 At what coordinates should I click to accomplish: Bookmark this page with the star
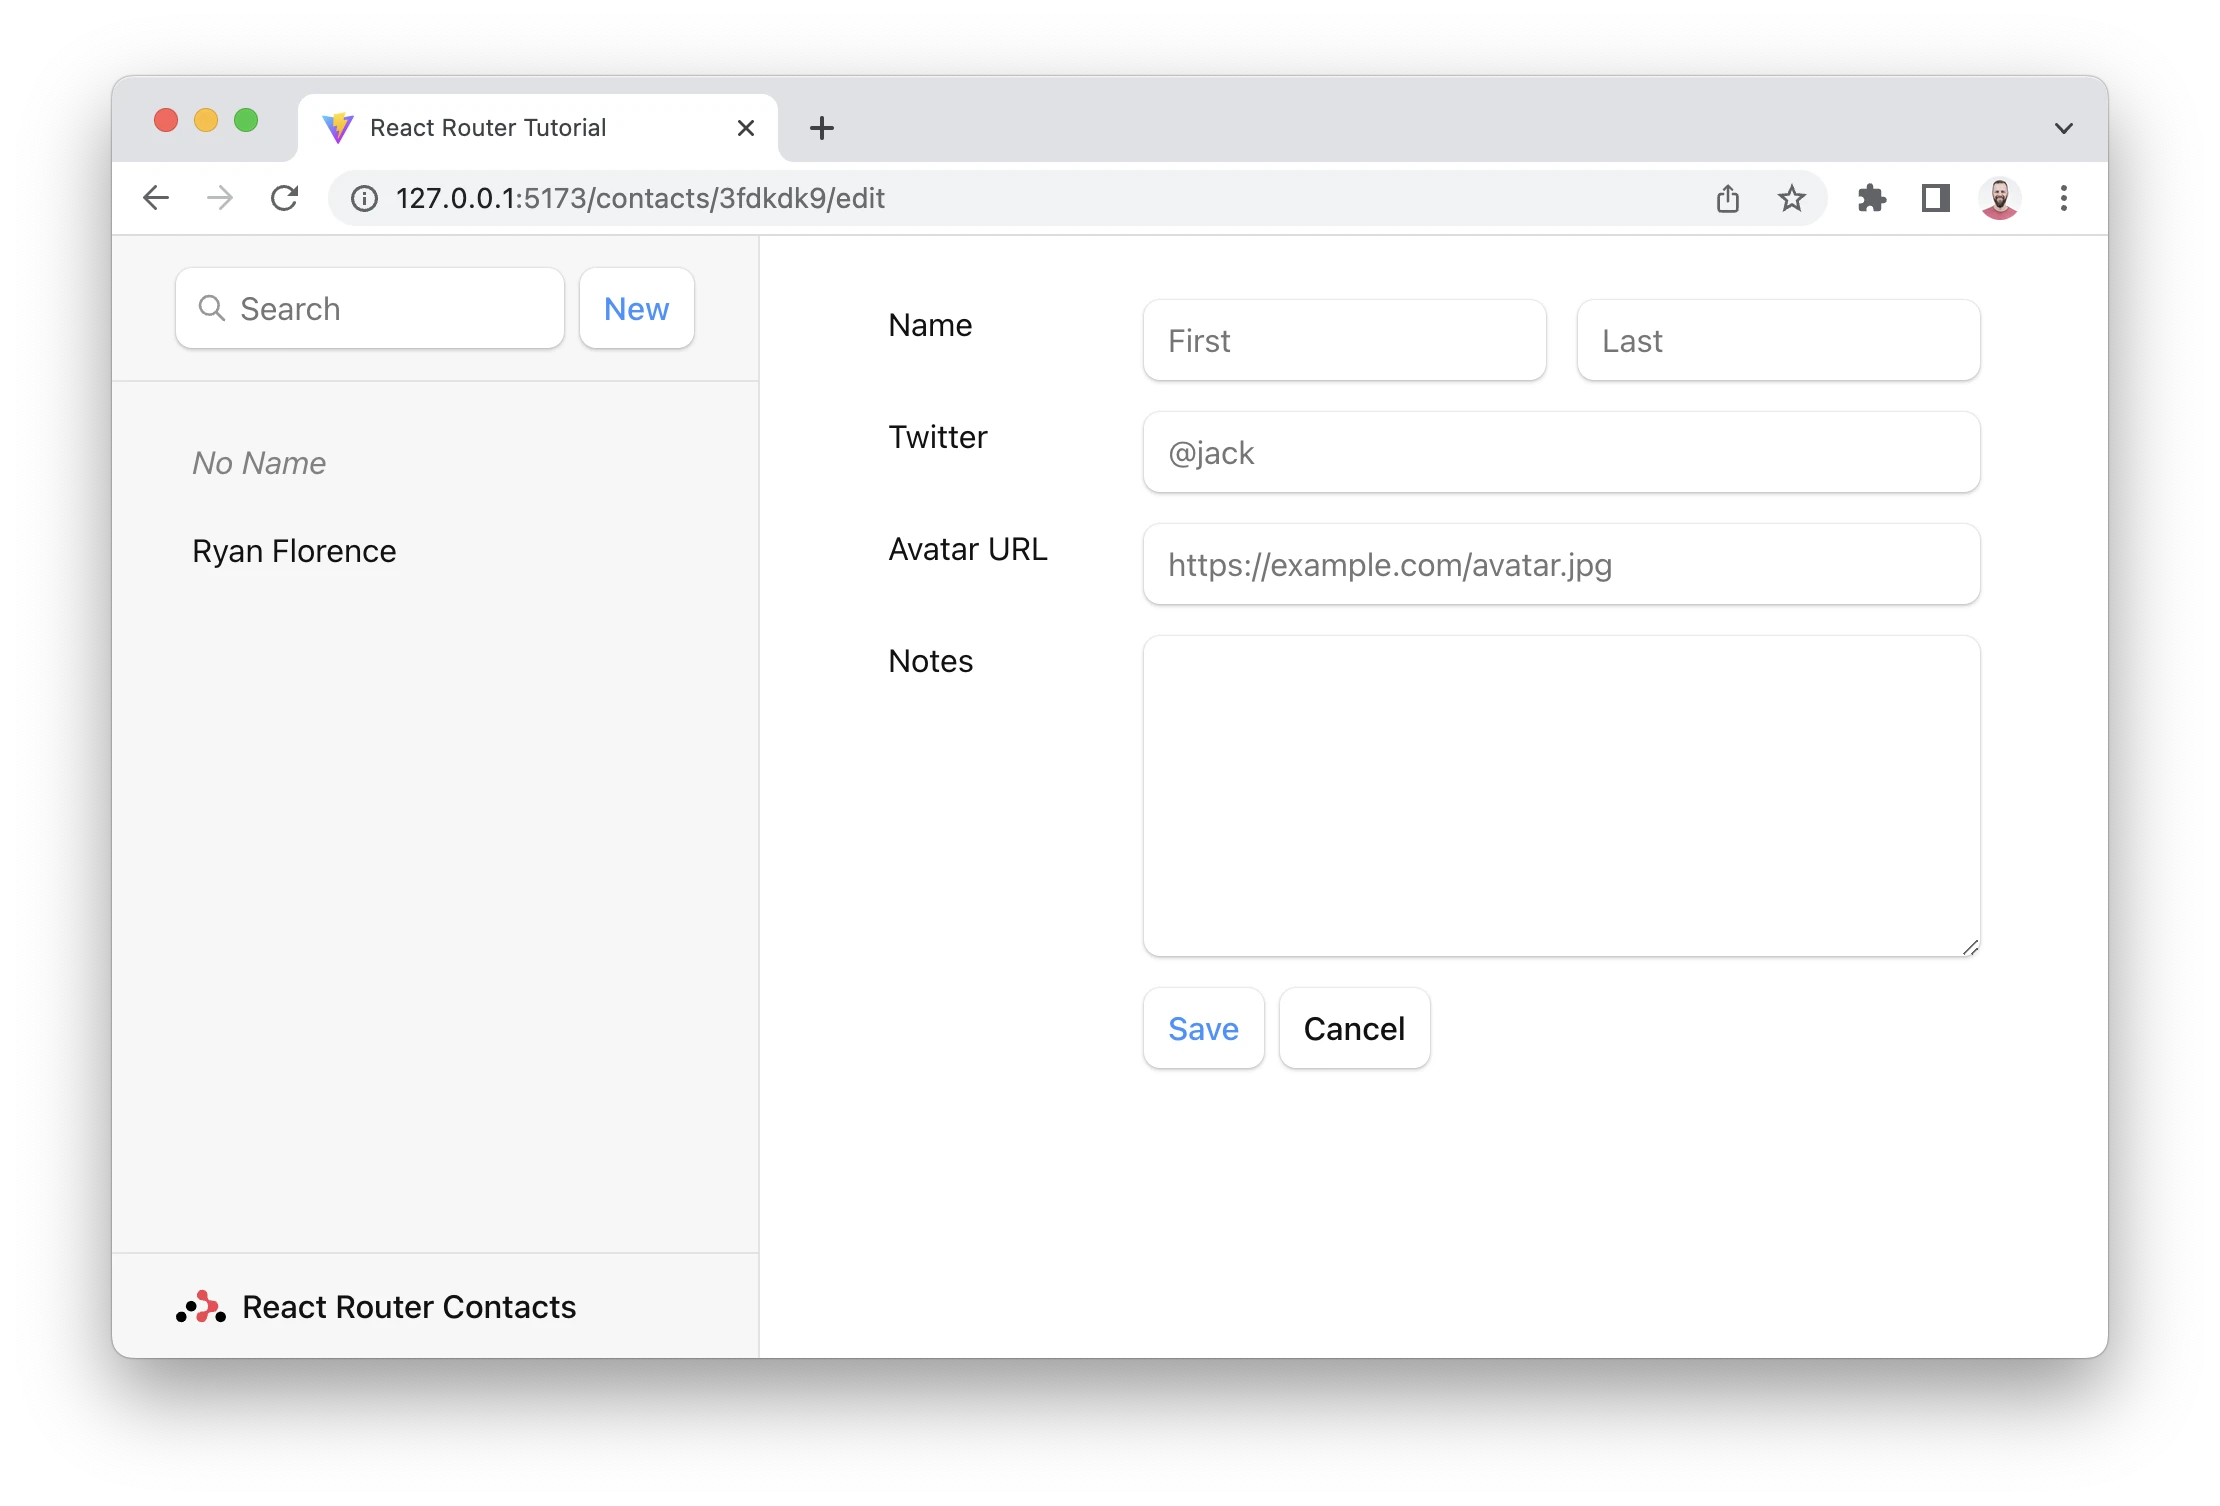[1791, 198]
